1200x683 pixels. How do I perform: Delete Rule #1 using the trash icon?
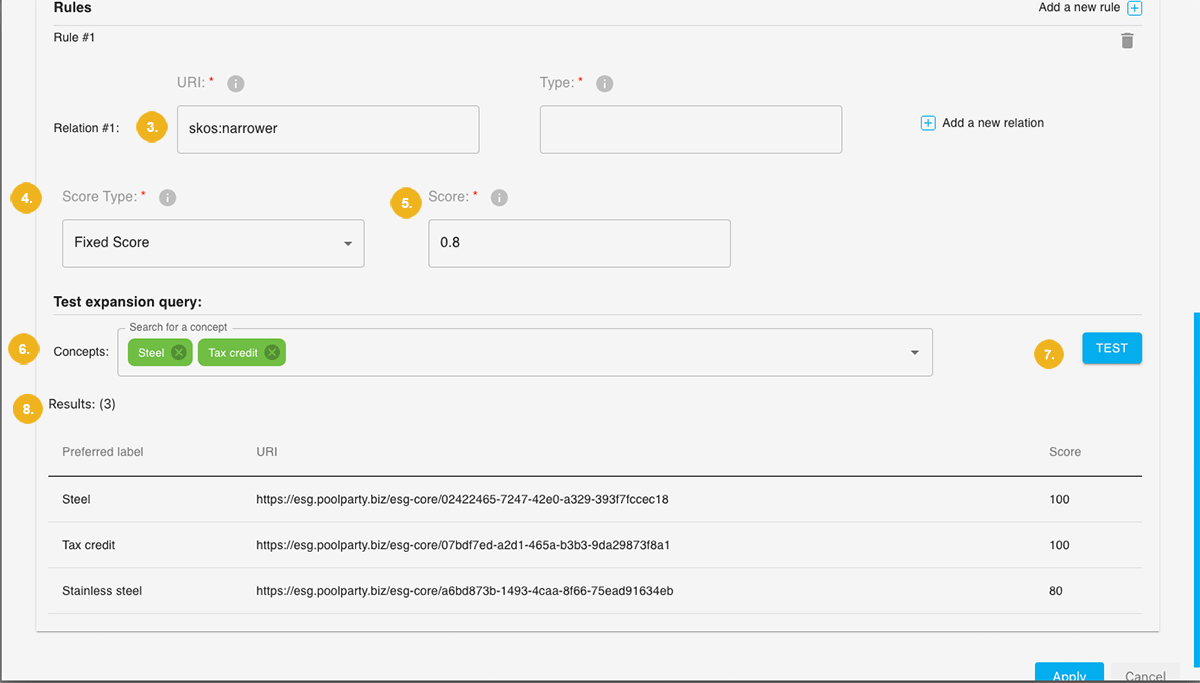[x=1127, y=40]
